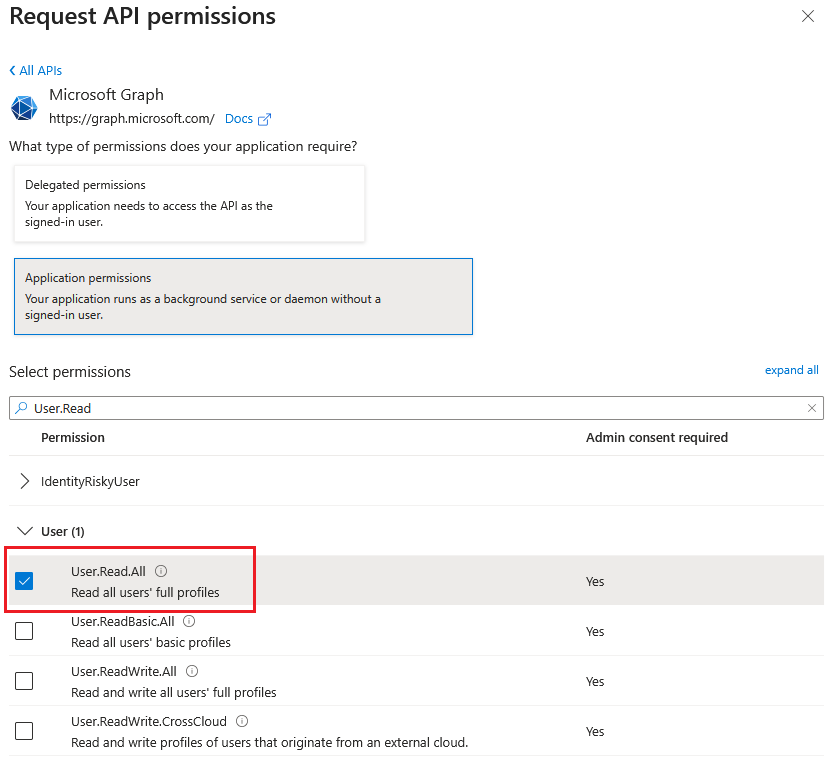This screenshot has width=834, height=764.
Task: Click the expand all link
Action: coord(791,370)
